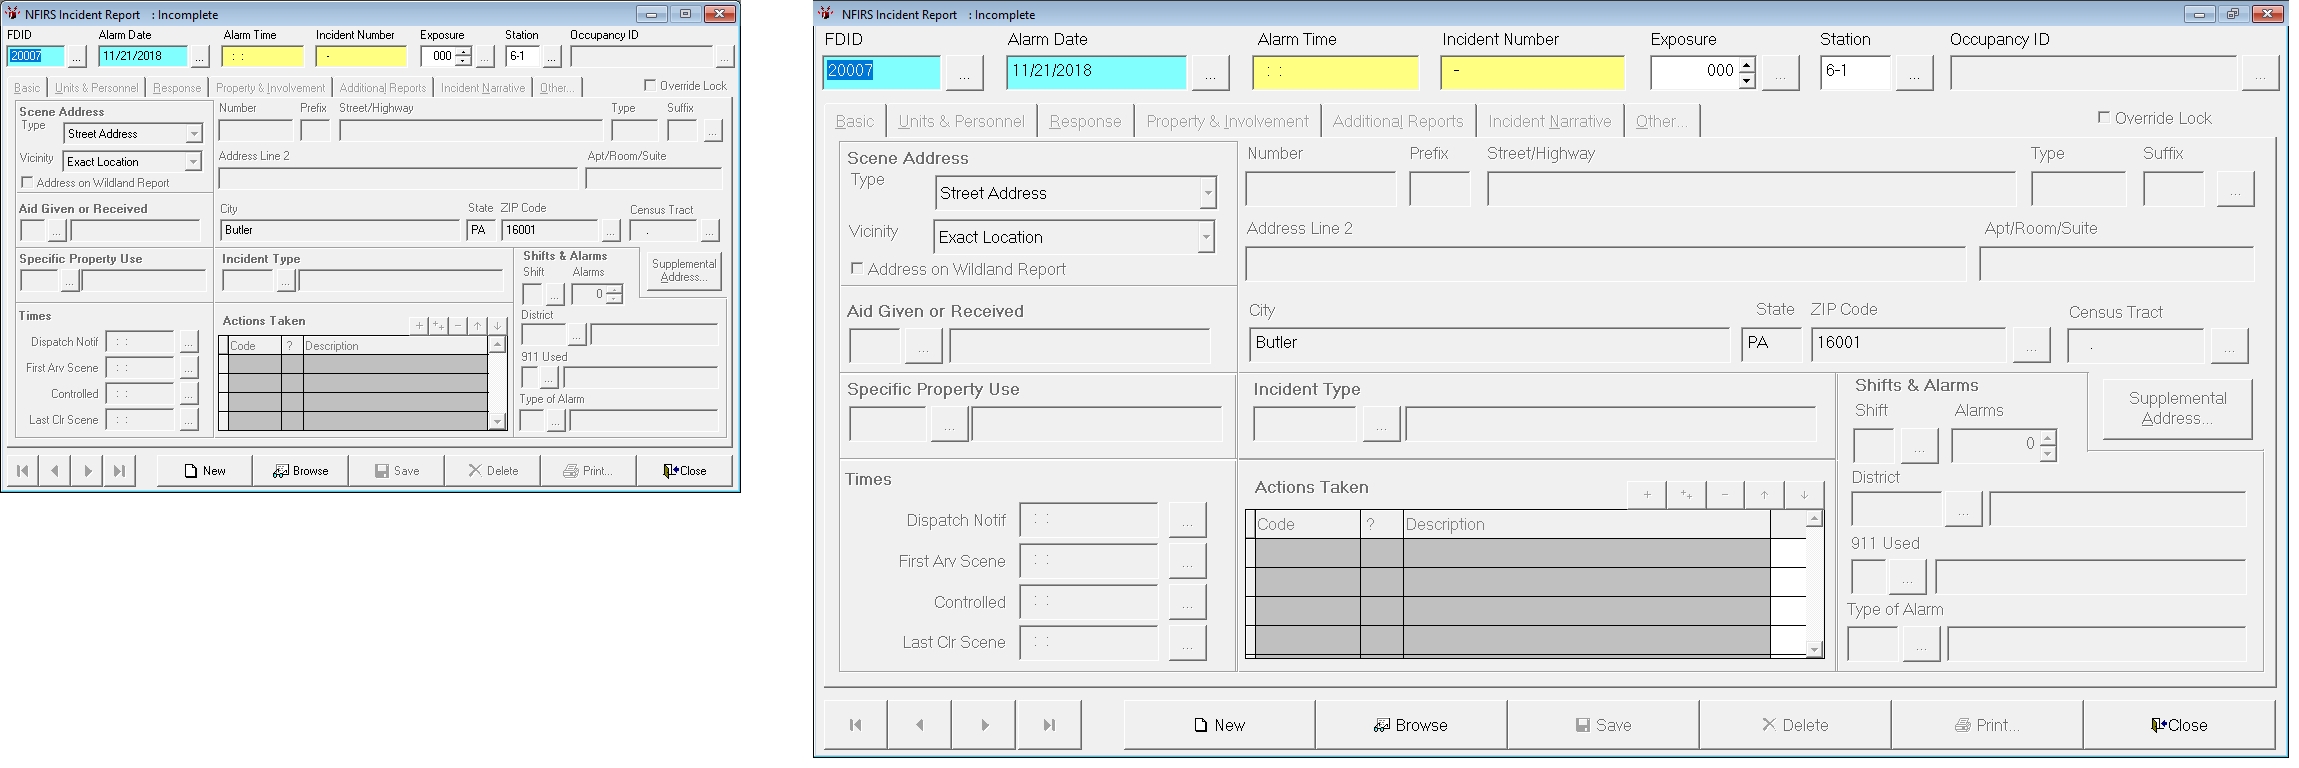Viewport: 2299px width, 768px height.
Task: Open Station lookup button in smaller window
Action: click(552, 57)
